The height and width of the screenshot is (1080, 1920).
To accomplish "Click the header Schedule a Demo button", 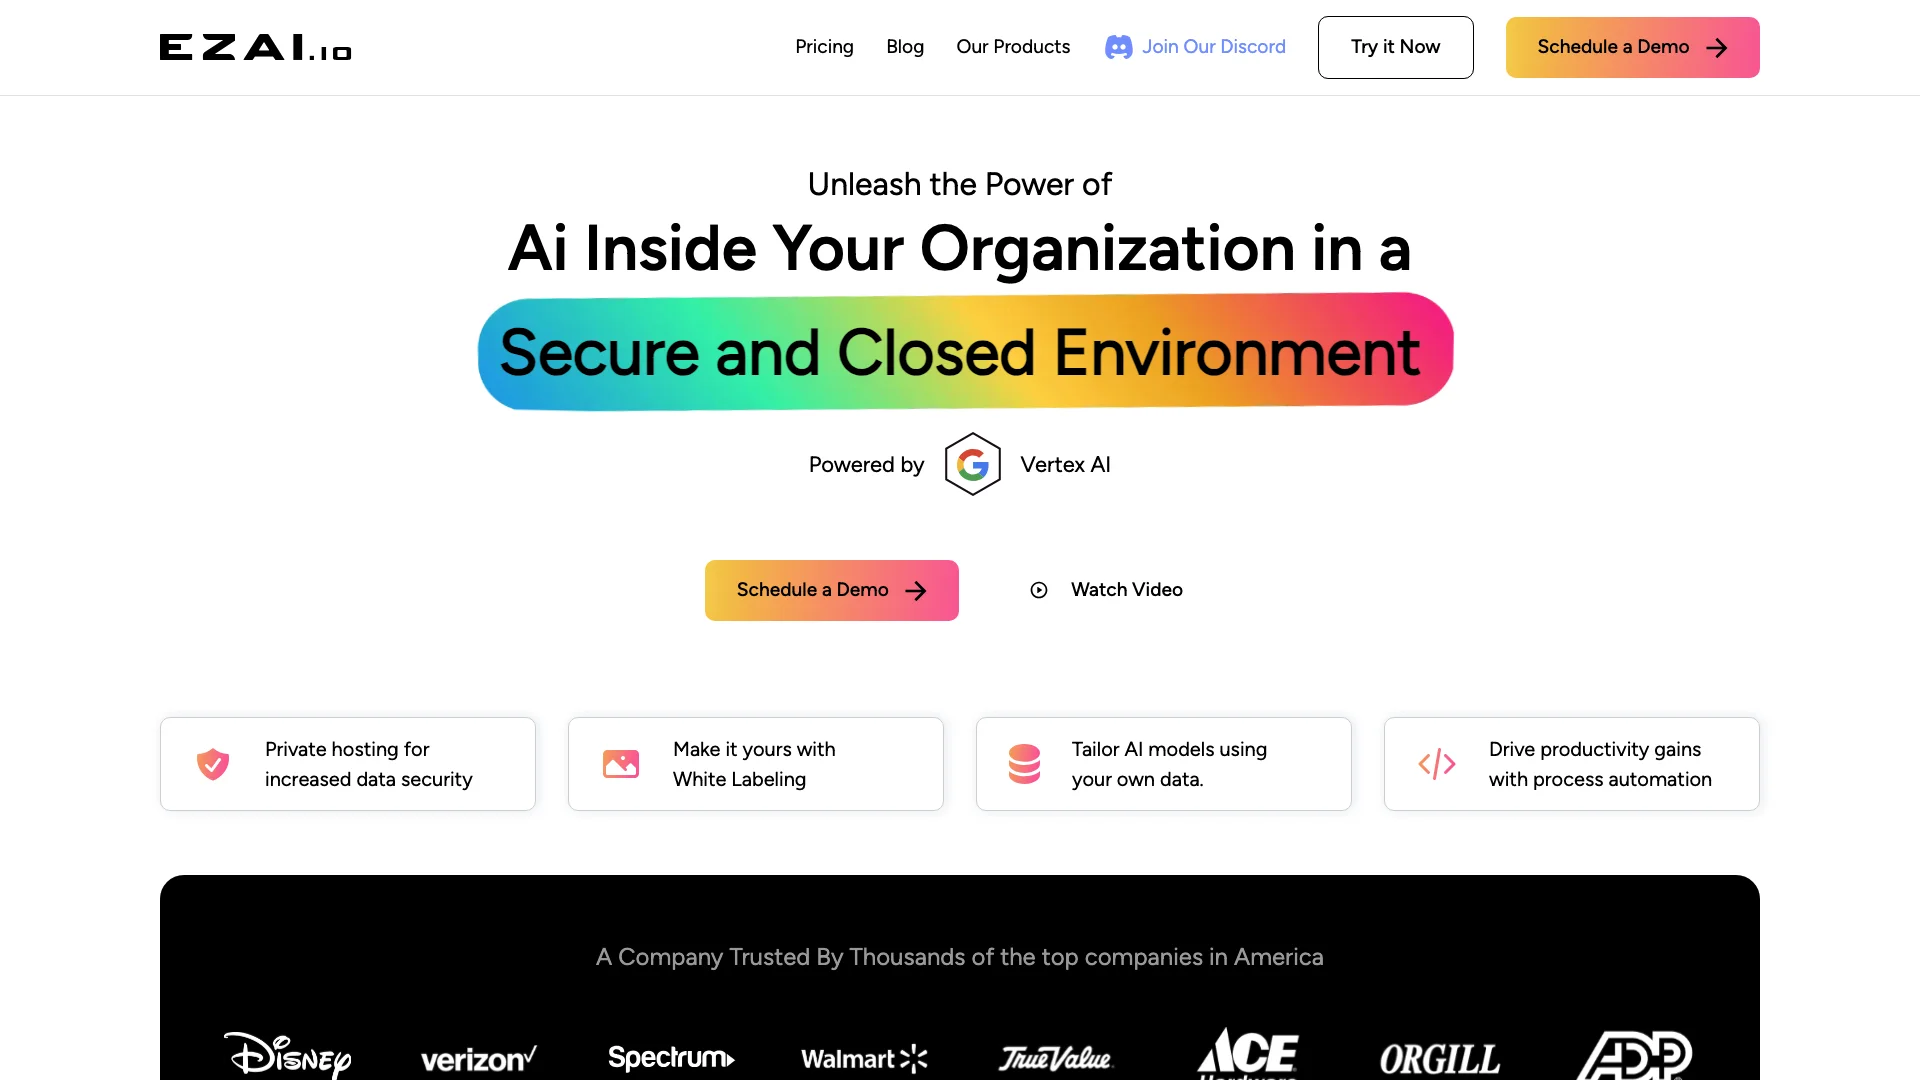I will tap(1631, 46).
